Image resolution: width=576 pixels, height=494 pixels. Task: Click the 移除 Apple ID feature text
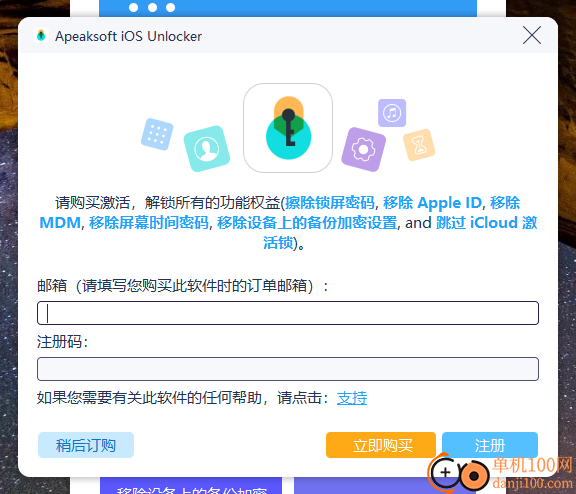(x=432, y=203)
